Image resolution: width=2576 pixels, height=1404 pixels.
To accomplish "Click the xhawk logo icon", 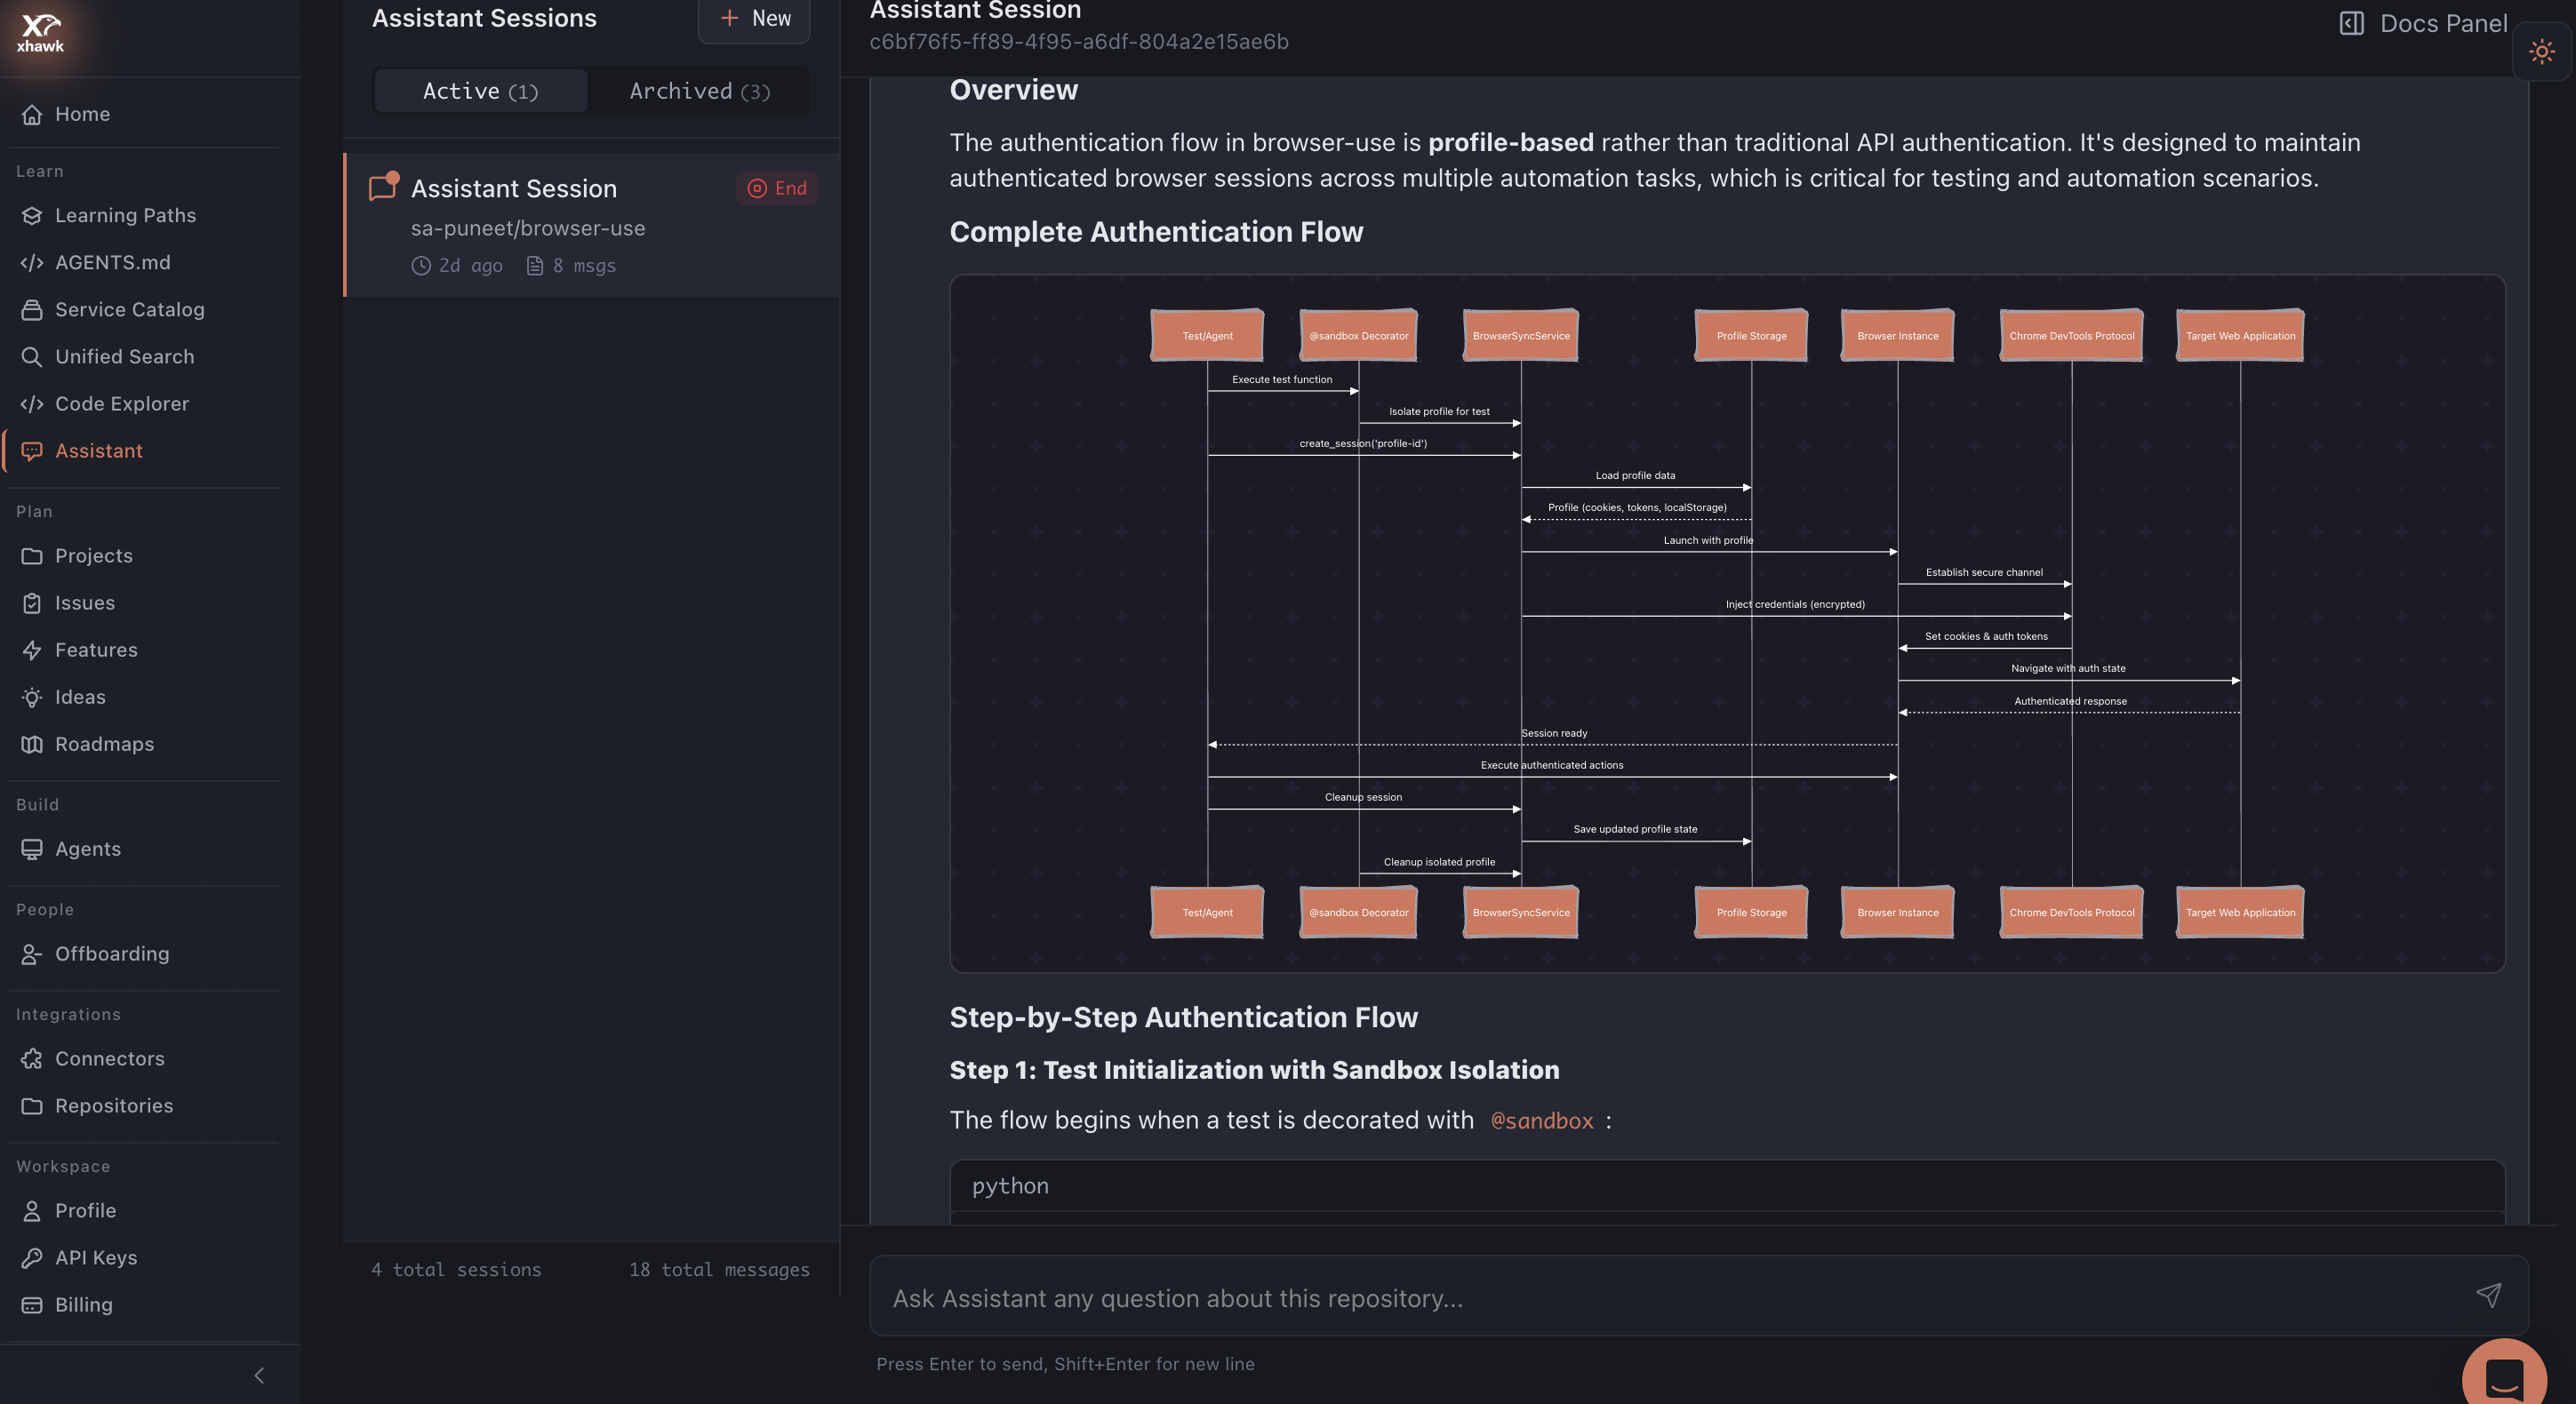I will pos(40,33).
